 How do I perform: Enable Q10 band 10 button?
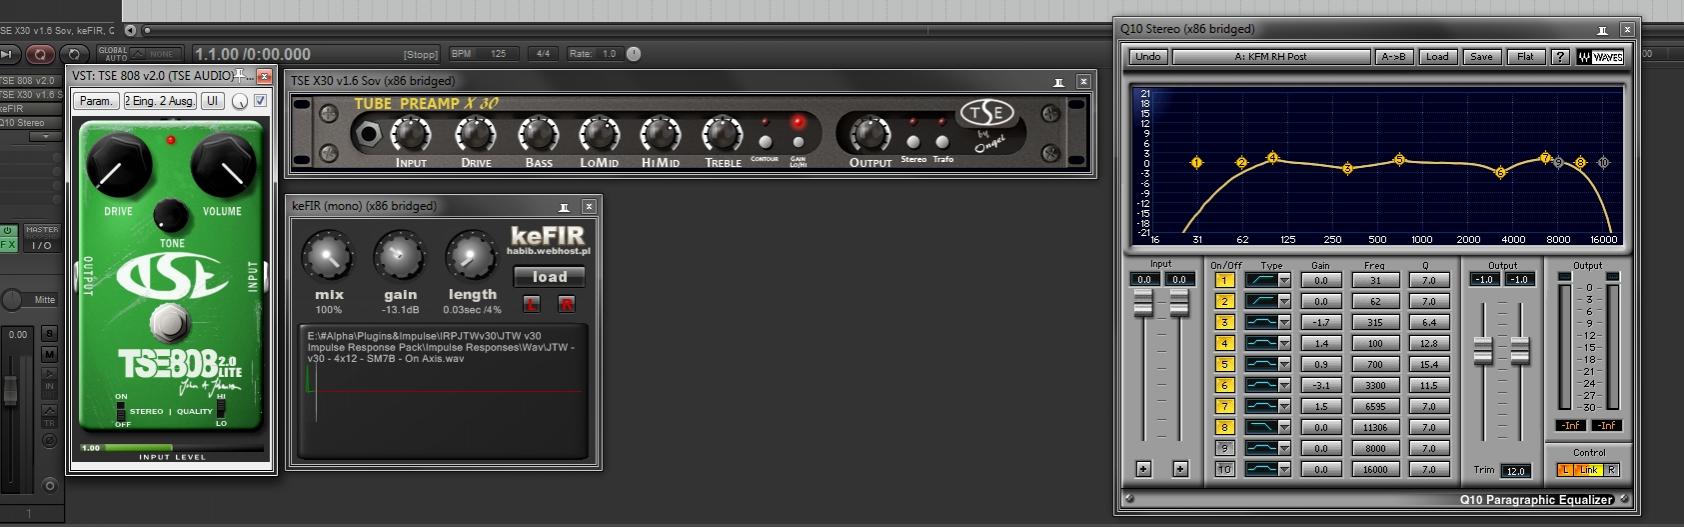[1224, 469]
